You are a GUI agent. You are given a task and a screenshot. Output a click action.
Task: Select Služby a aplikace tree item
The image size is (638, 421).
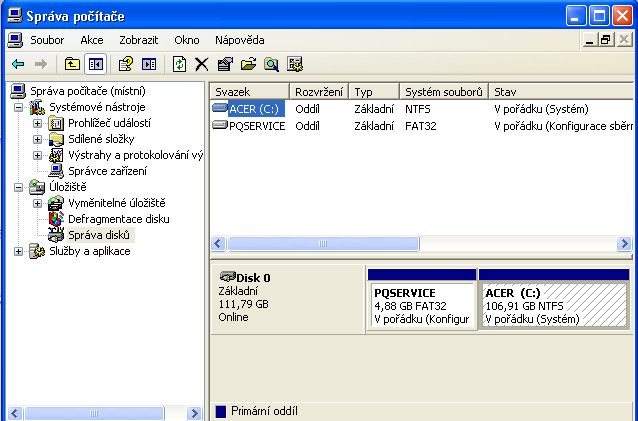click(90, 251)
